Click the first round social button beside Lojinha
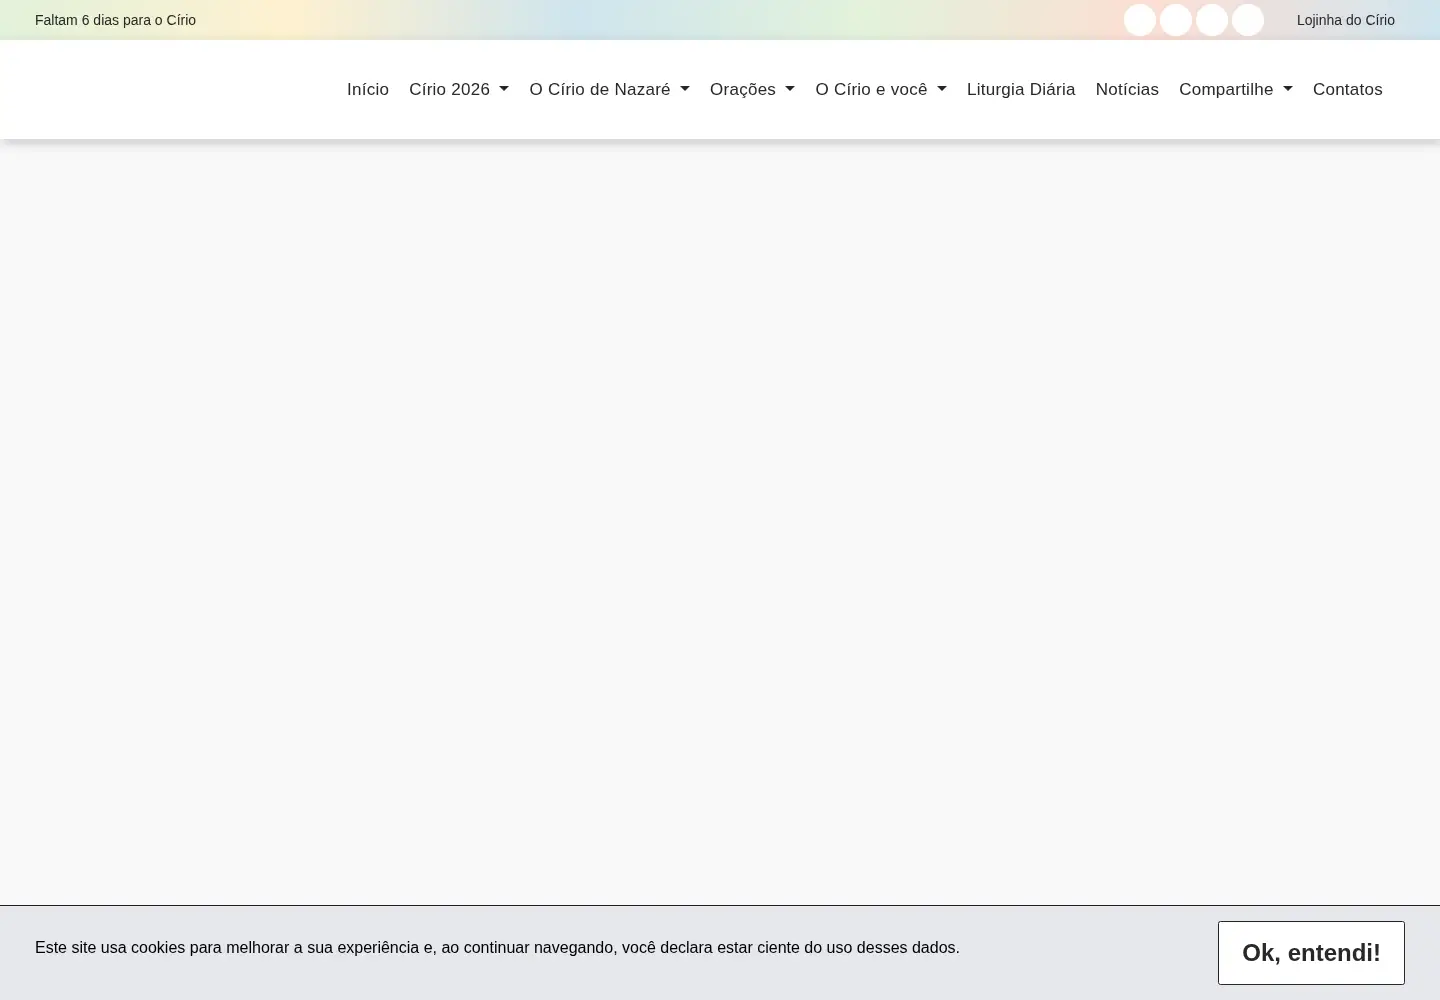Image resolution: width=1440 pixels, height=1000 pixels. tap(1140, 20)
